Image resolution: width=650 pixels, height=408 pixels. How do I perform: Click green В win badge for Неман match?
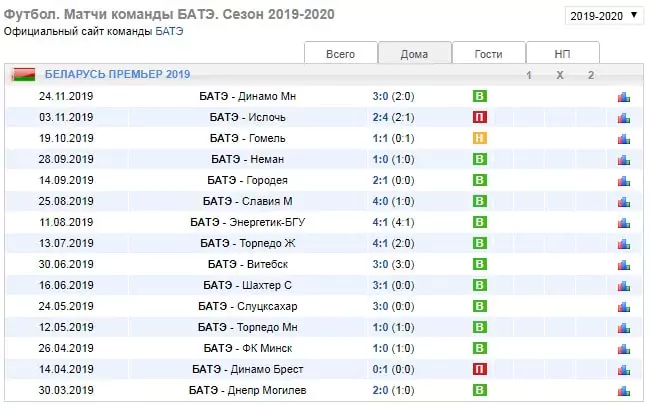pyautogui.click(x=480, y=159)
